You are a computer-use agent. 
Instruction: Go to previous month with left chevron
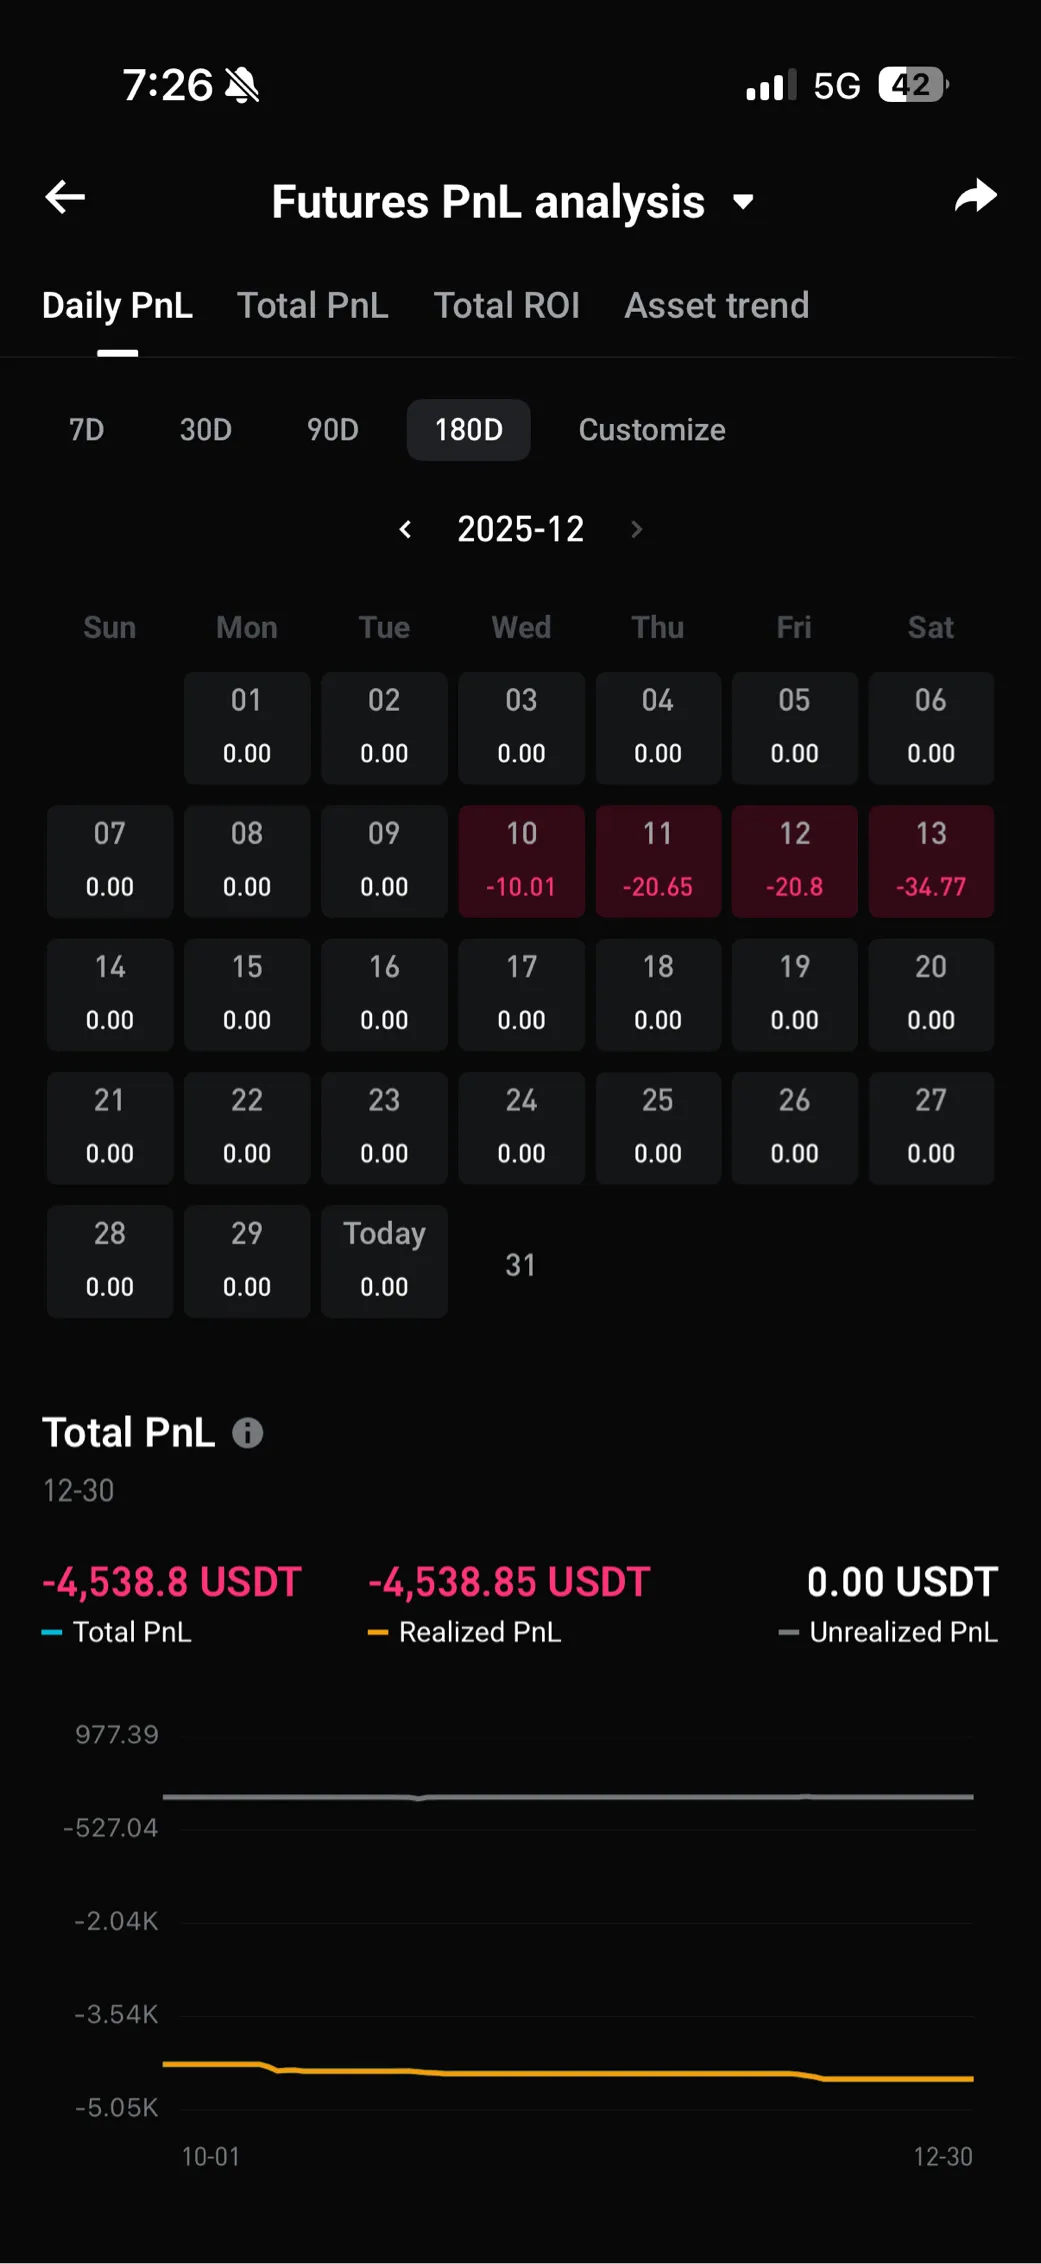point(405,529)
